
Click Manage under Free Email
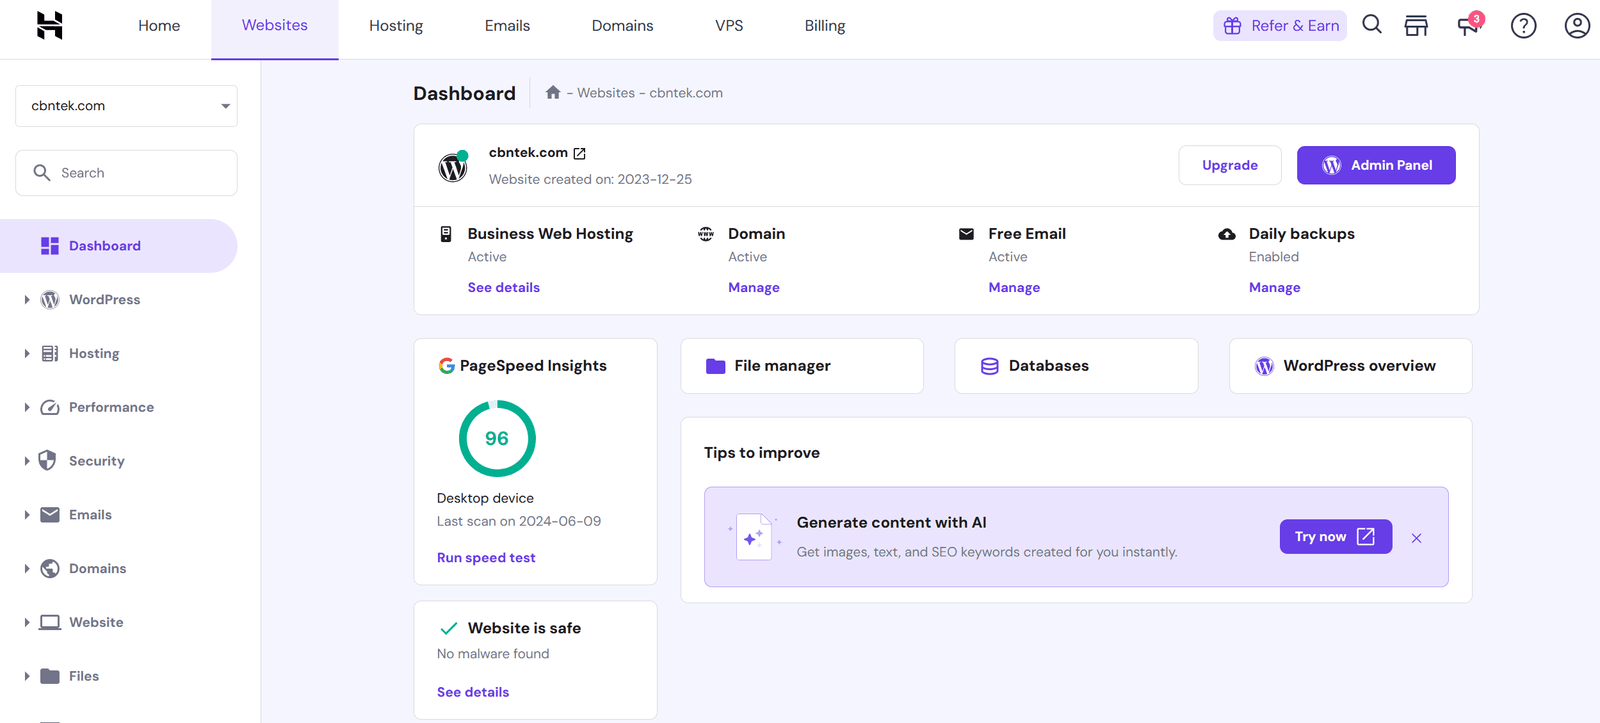coord(1014,288)
